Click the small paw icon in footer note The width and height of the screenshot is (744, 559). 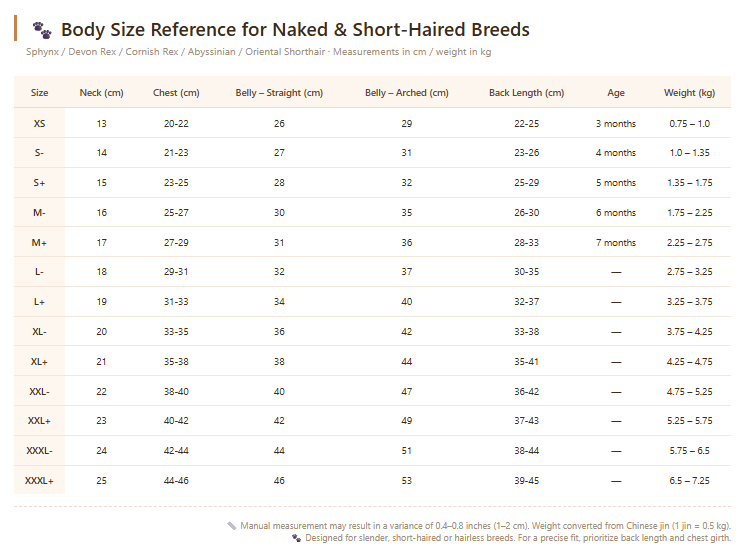pyautogui.click(x=297, y=538)
